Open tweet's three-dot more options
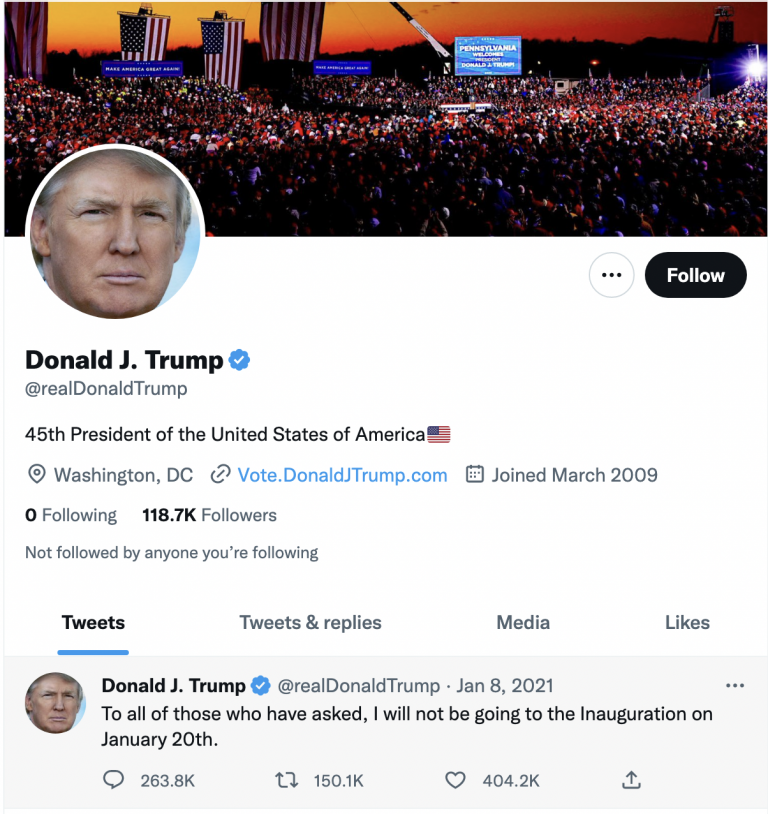 coord(735,686)
